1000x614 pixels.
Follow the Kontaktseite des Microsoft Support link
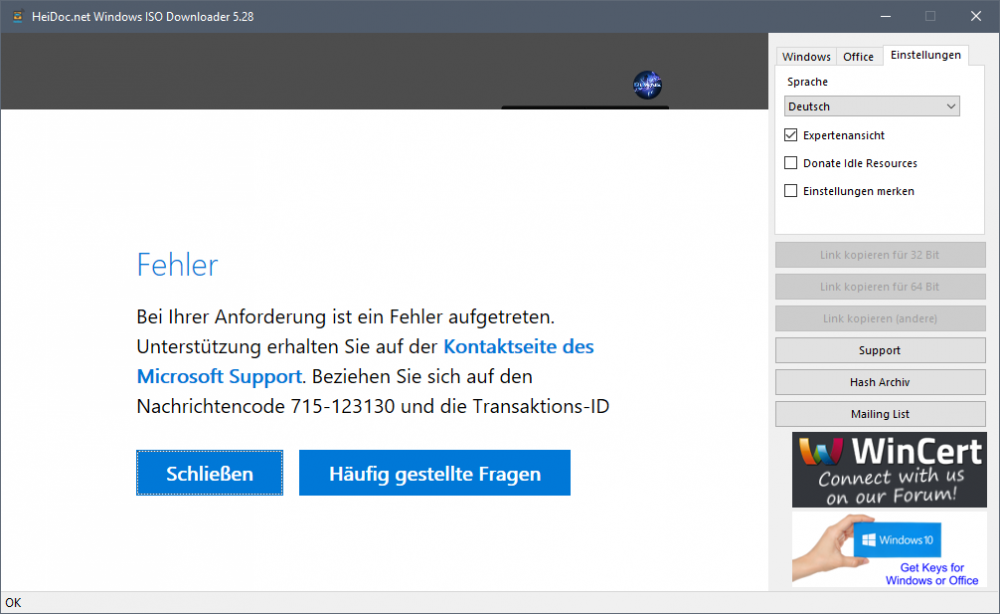click(x=365, y=362)
